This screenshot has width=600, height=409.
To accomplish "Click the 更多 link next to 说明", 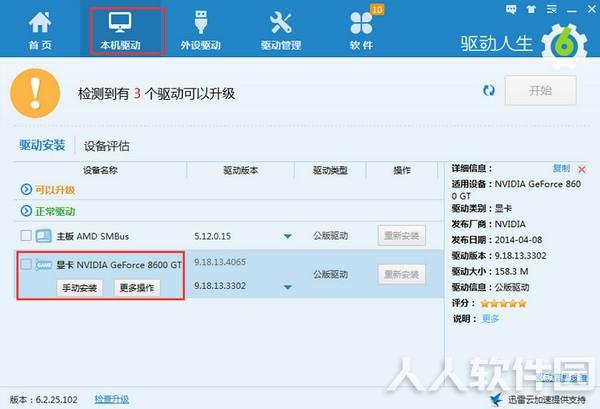I will pos(490,319).
